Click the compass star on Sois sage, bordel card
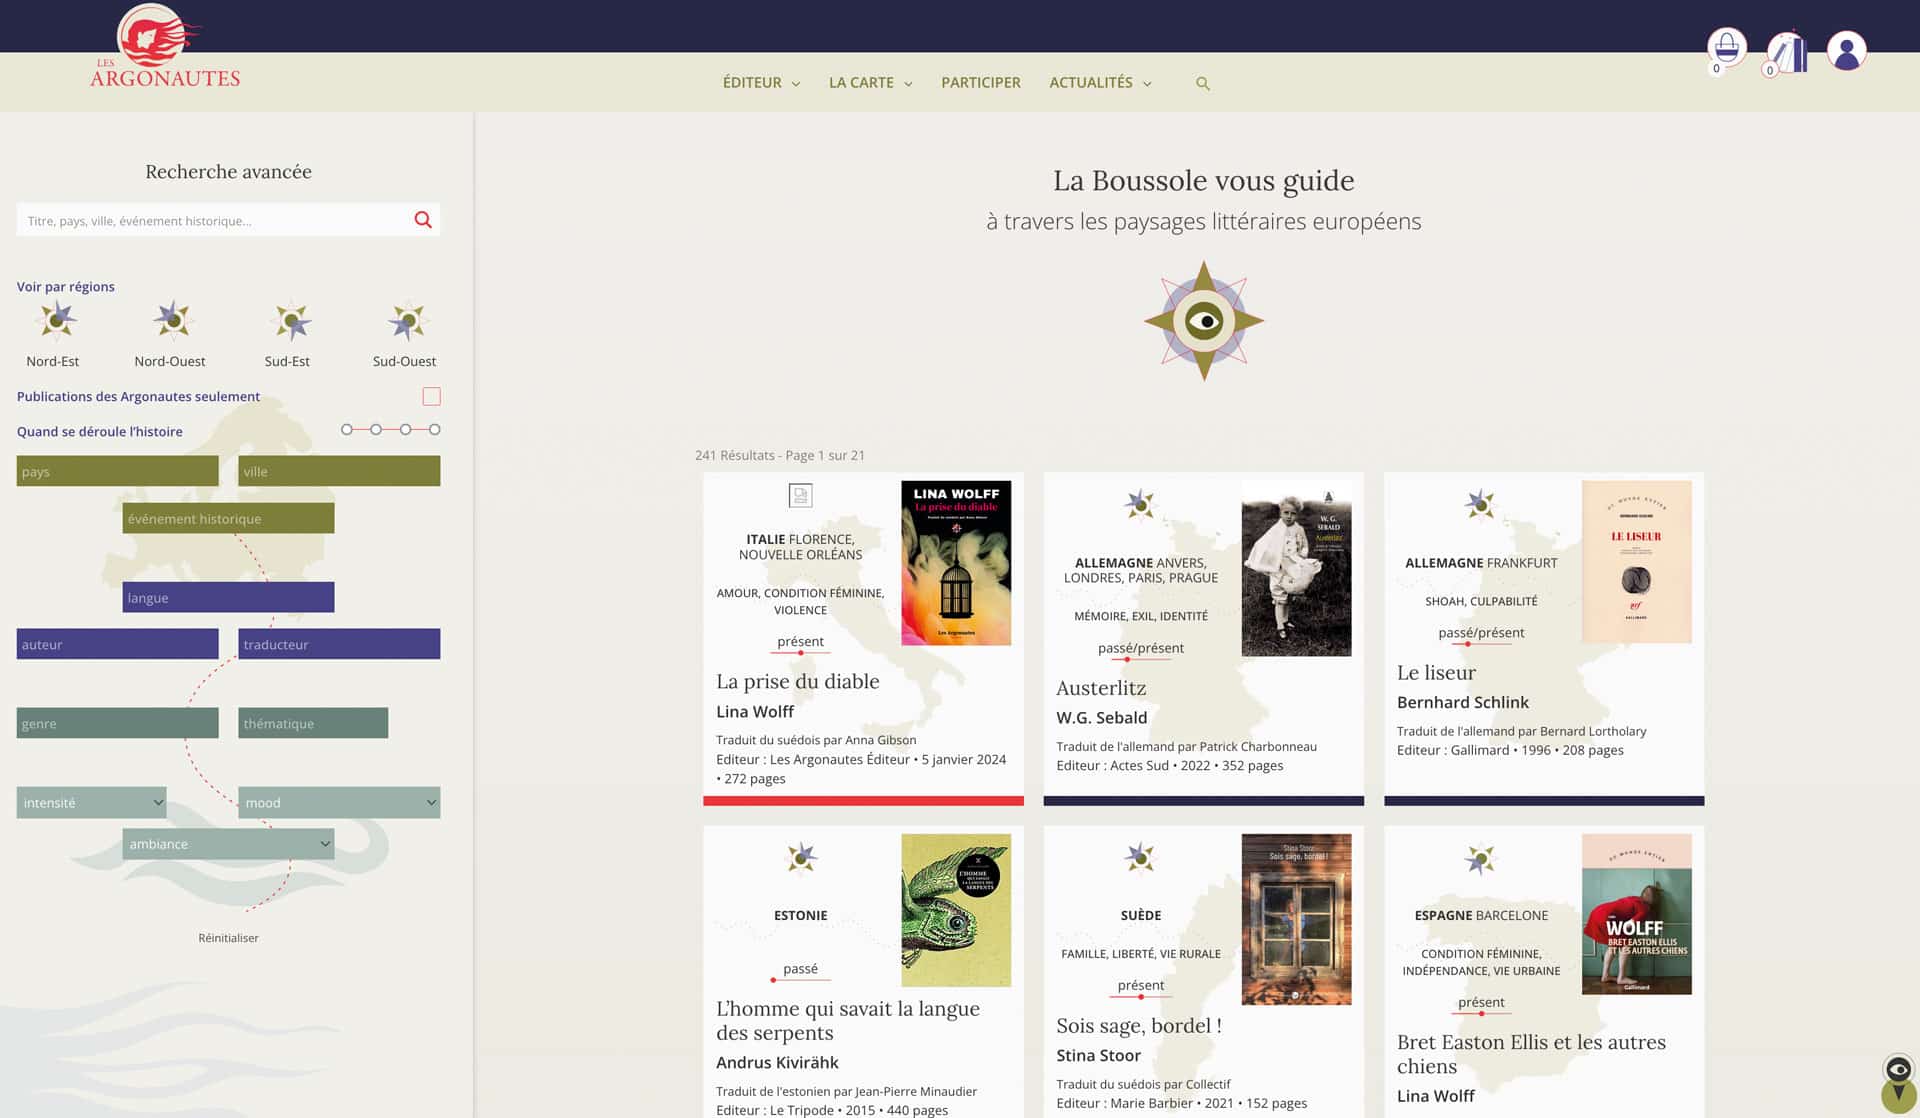This screenshot has width=1920, height=1118. (x=1140, y=858)
